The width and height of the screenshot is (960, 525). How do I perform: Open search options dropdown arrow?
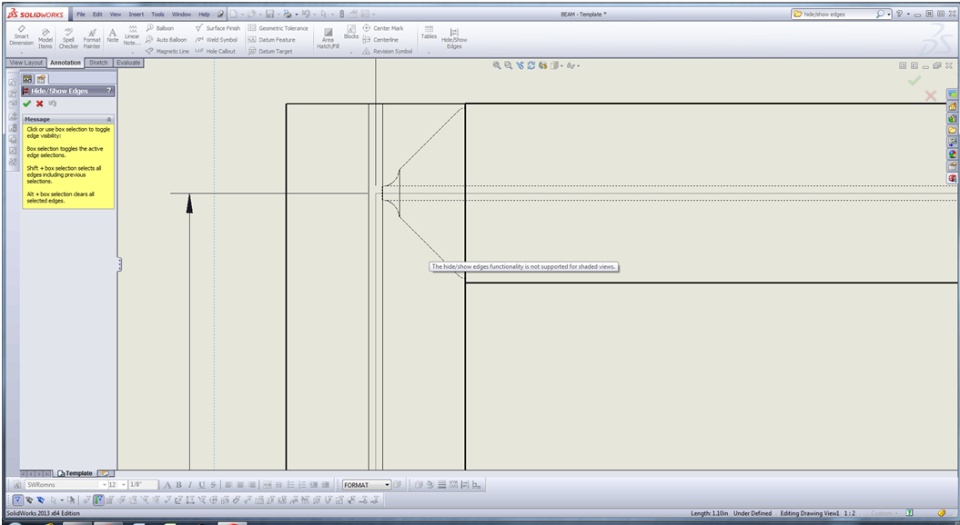coord(889,14)
